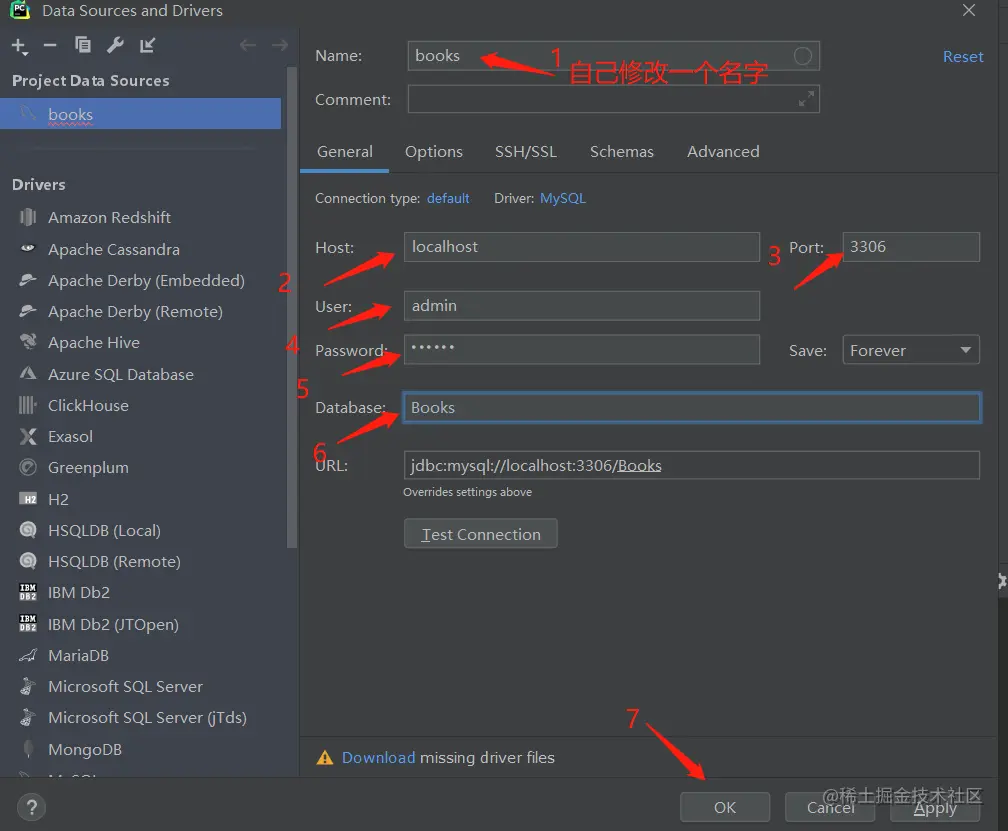Click the Test Connection button
1008x831 pixels.
[x=480, y=534]
